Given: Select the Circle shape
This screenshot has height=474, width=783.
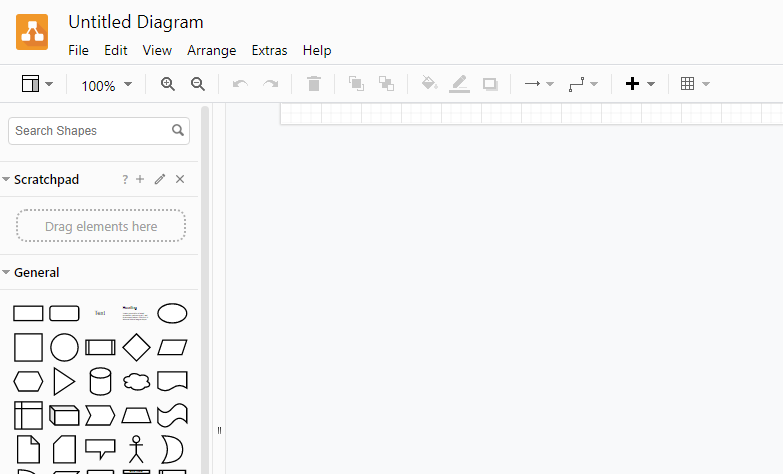Looking at the screenshot, I should point(64,347).
